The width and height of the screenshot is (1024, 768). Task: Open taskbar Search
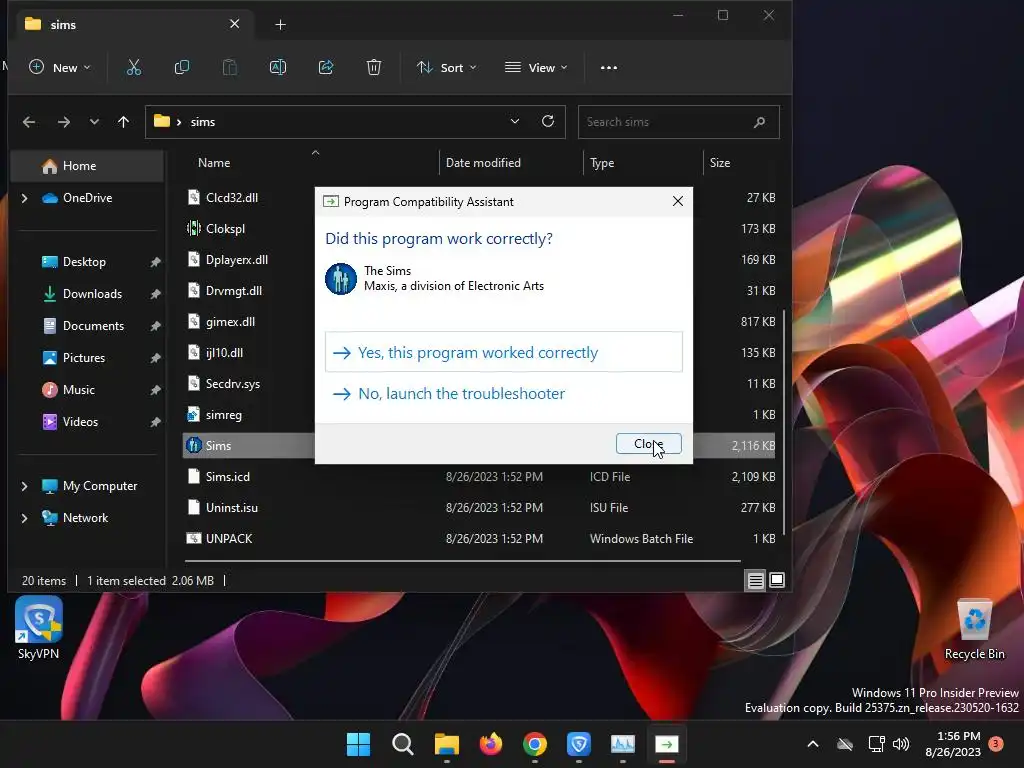(402, 744)
